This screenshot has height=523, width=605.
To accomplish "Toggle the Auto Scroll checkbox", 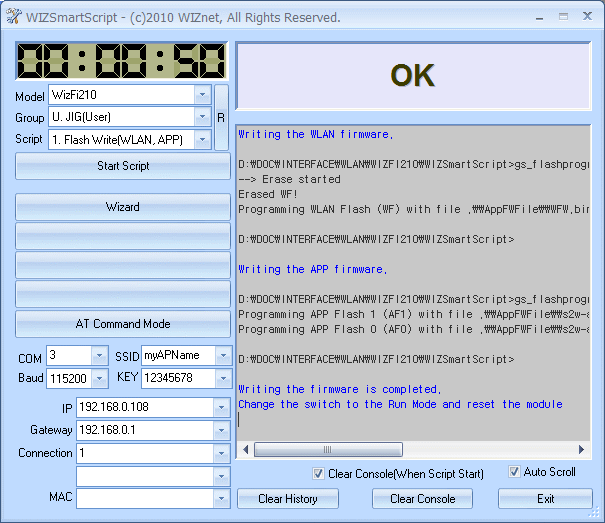I will [x=514, y=472].
